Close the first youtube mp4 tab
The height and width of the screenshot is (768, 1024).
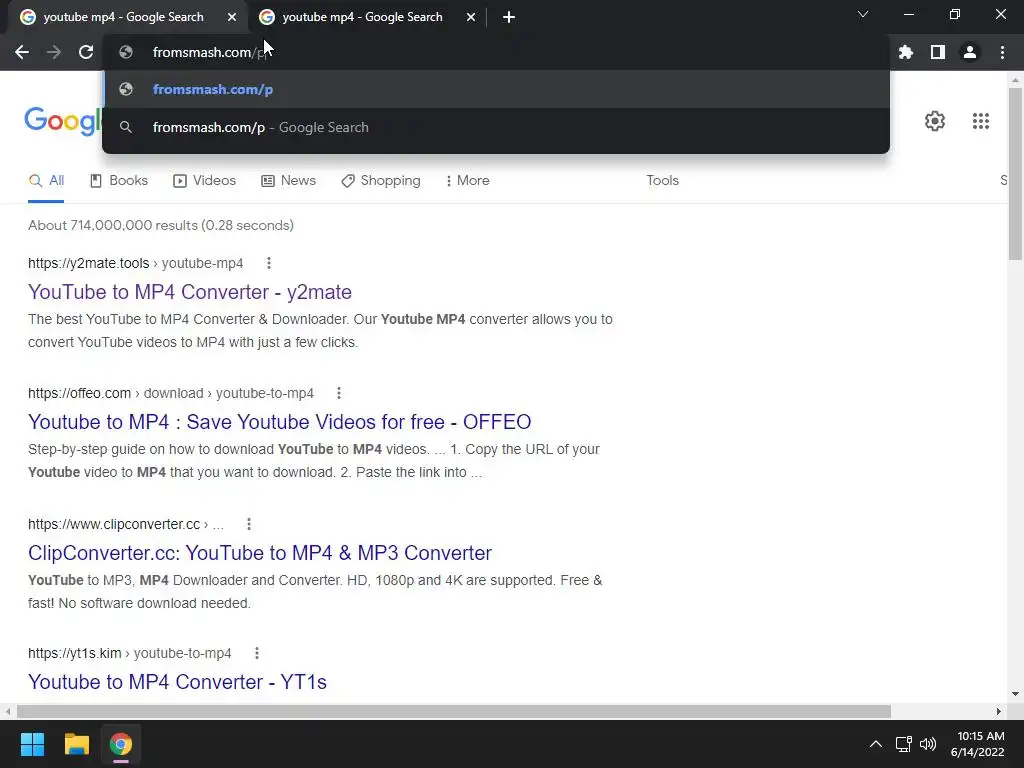(232, 17)
